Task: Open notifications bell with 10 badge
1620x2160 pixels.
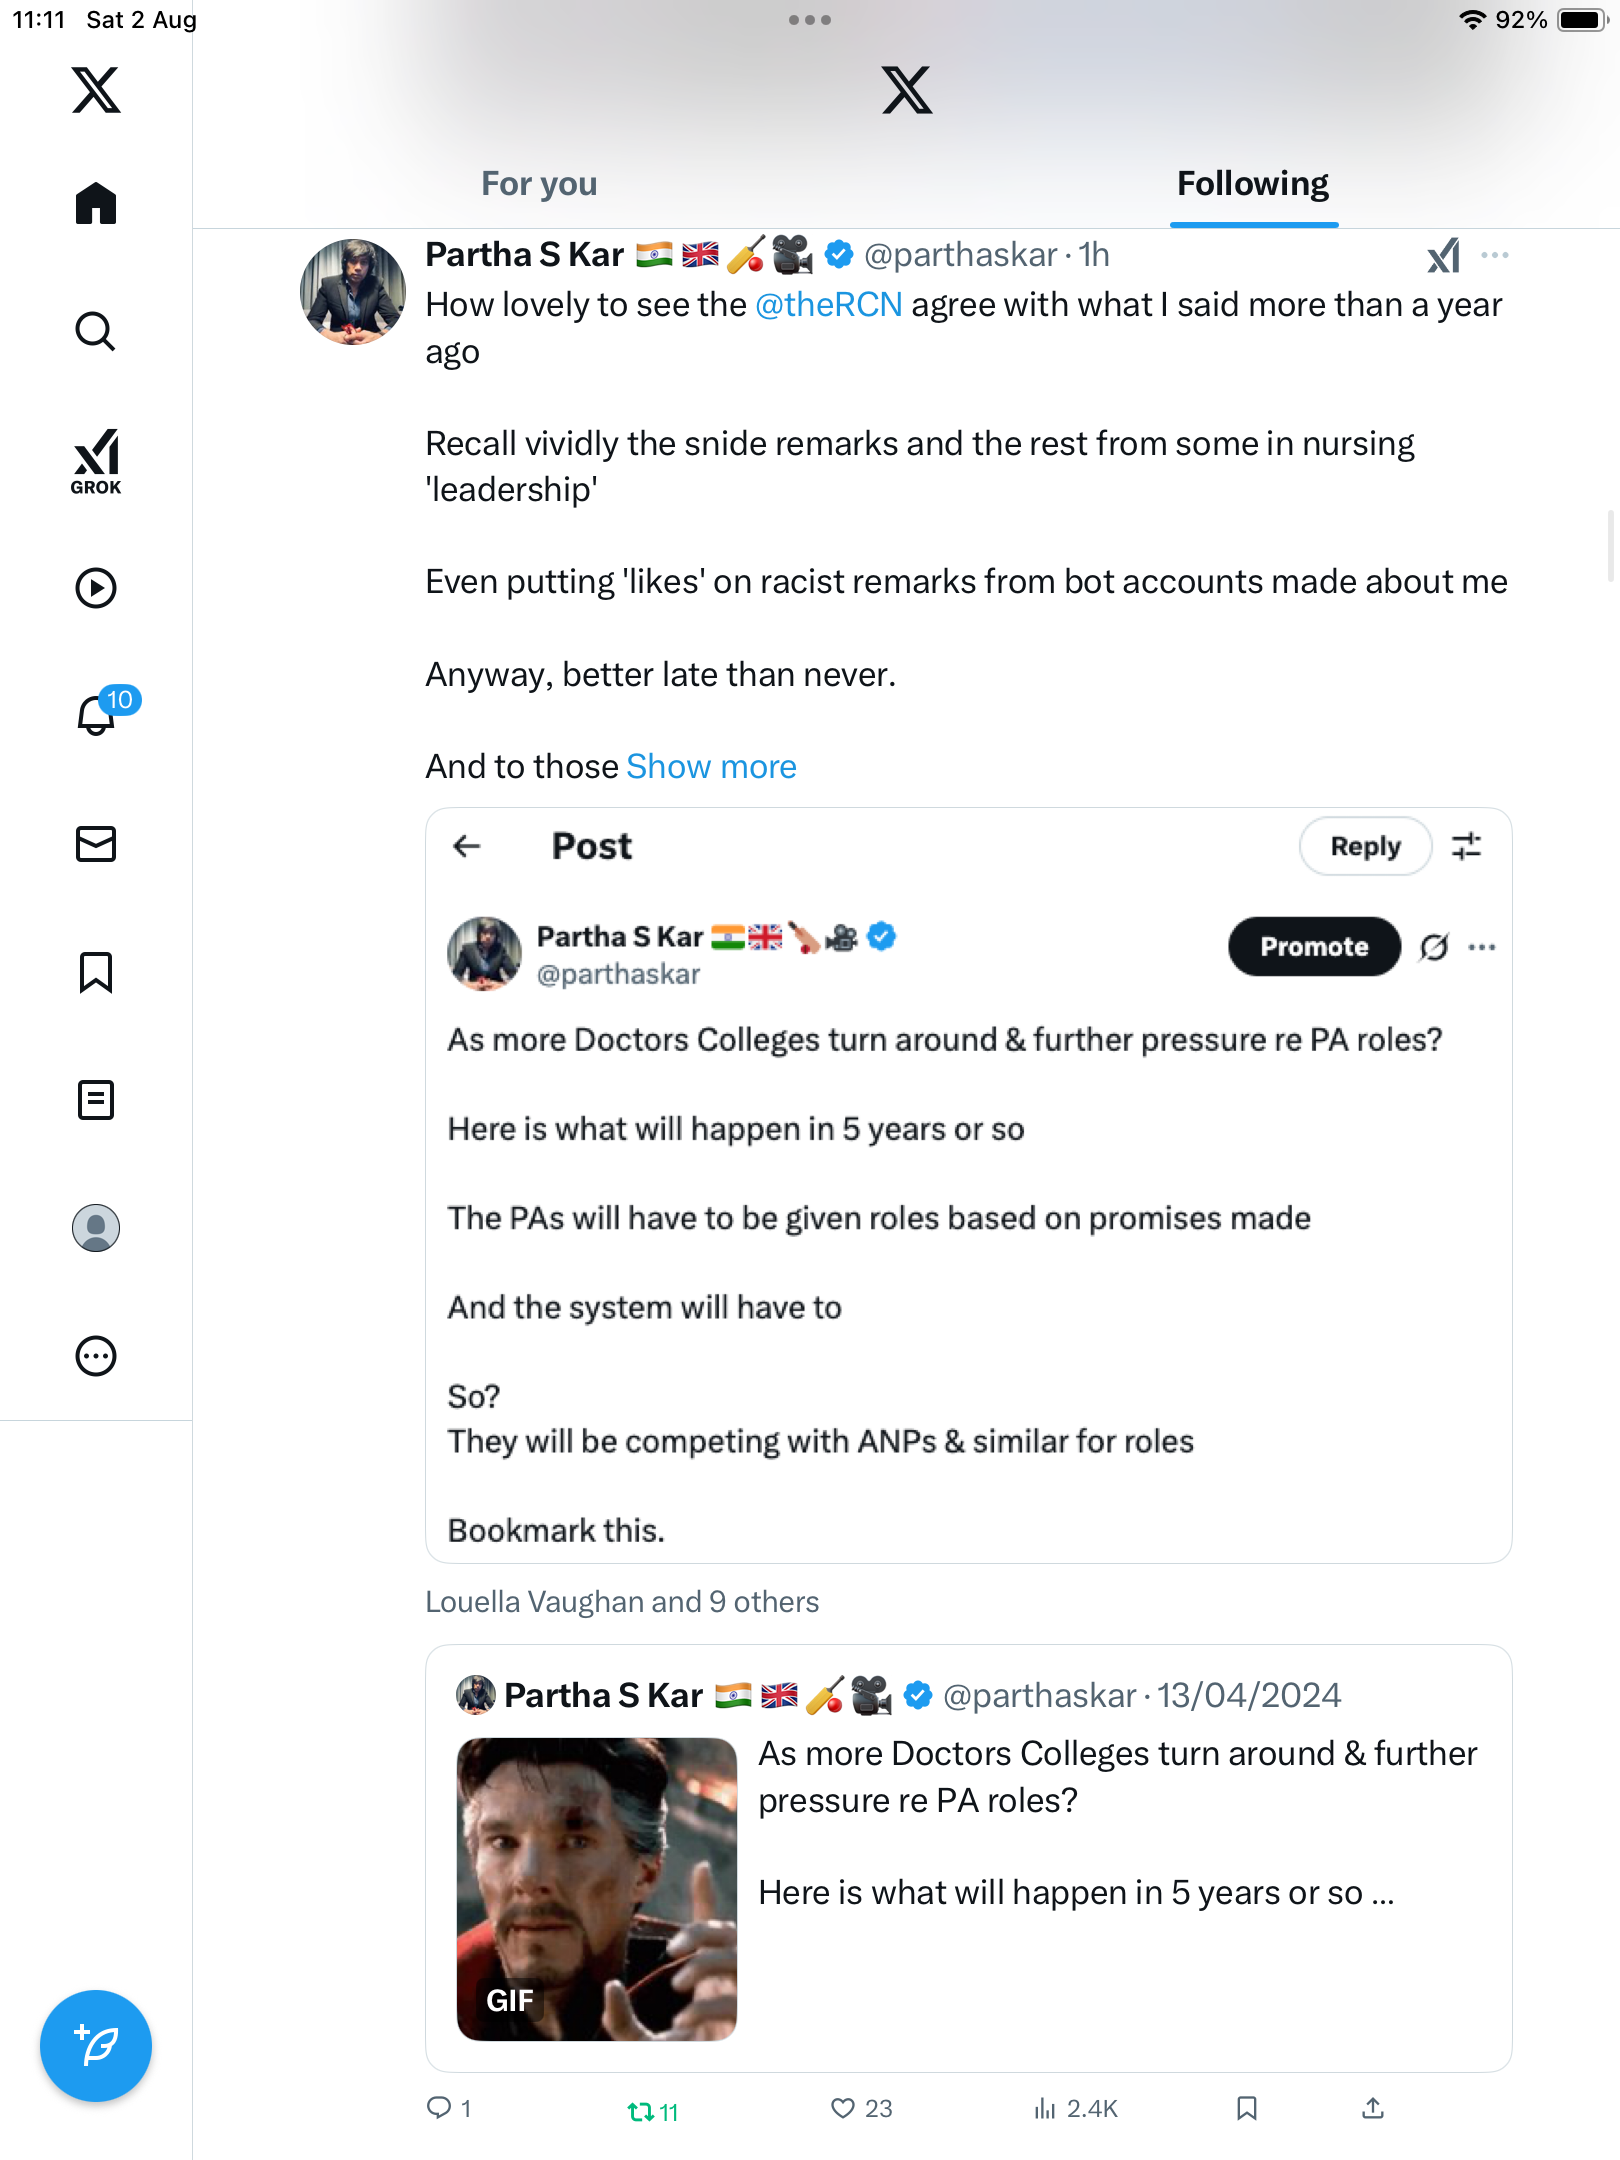Action: click(x=98, y=714)
